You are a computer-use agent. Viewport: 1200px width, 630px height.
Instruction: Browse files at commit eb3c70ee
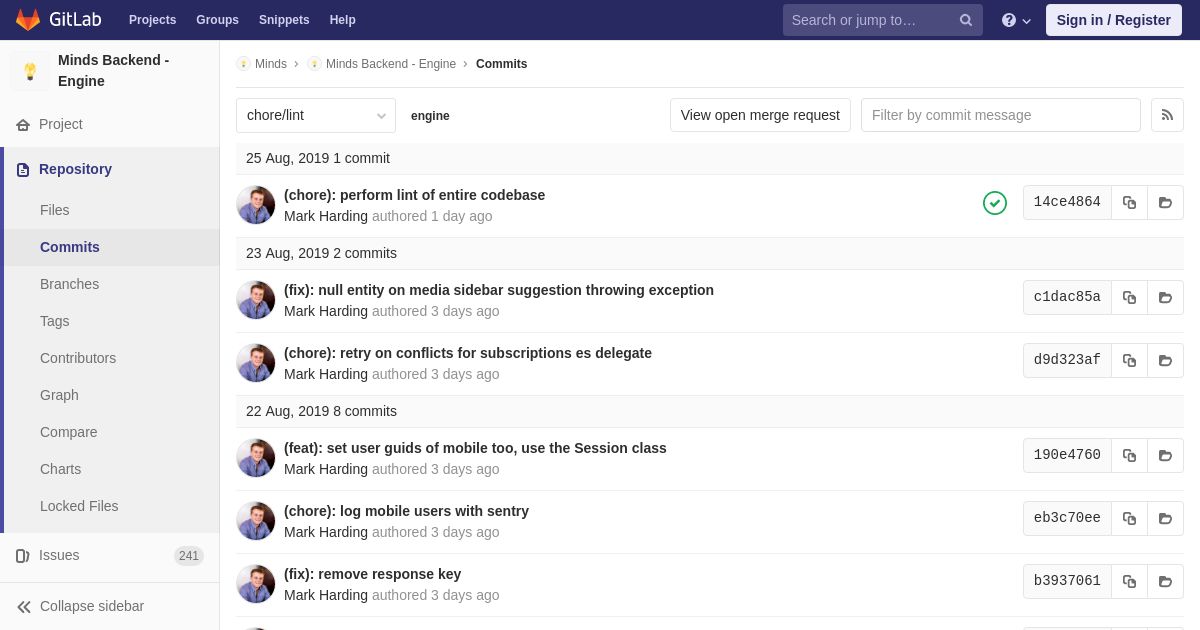pos(1165,518)
